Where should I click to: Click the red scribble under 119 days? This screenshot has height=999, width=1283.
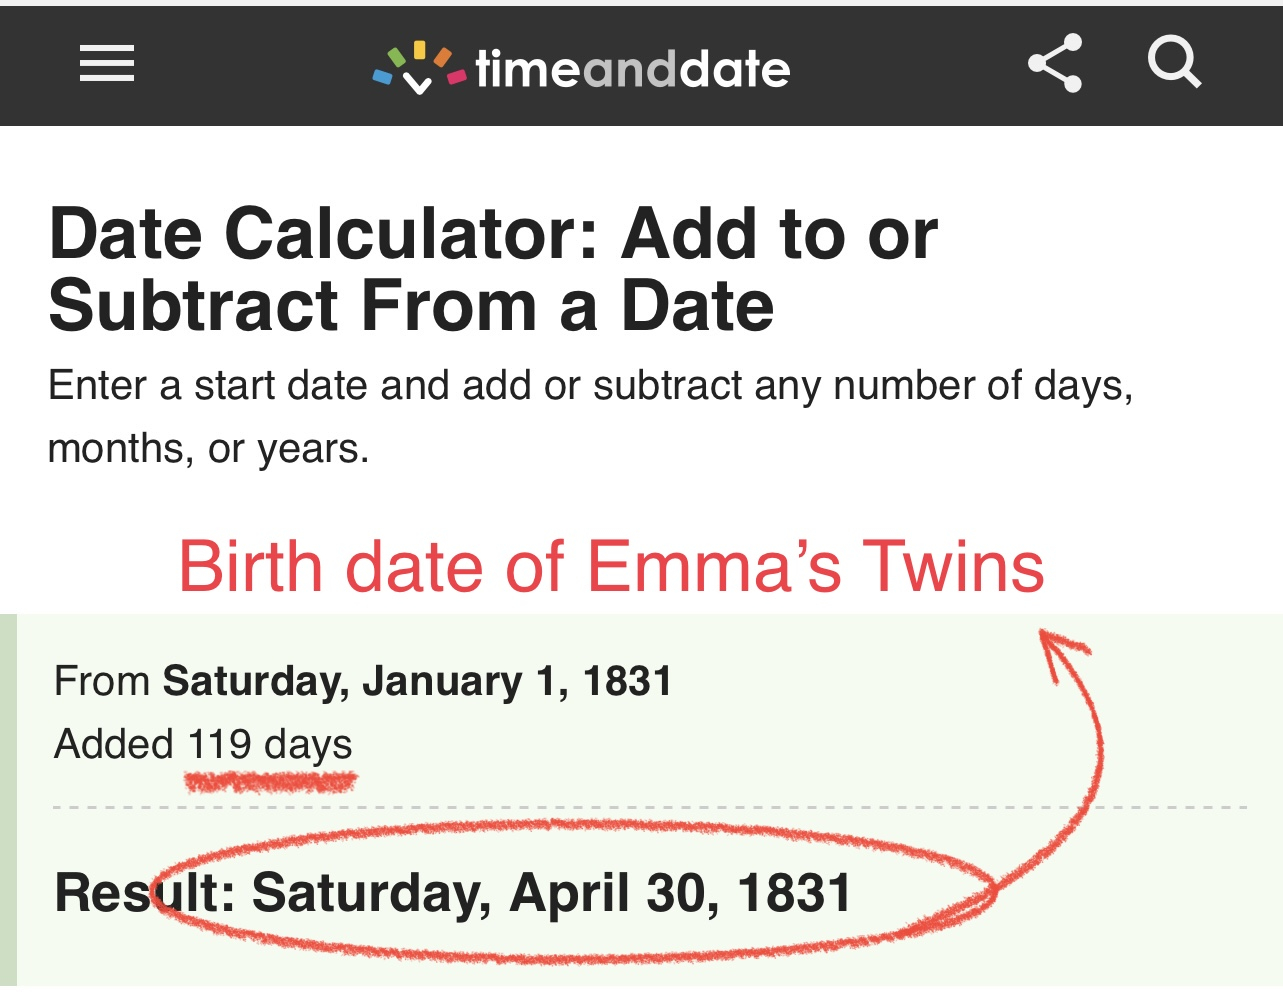[270, 781]
